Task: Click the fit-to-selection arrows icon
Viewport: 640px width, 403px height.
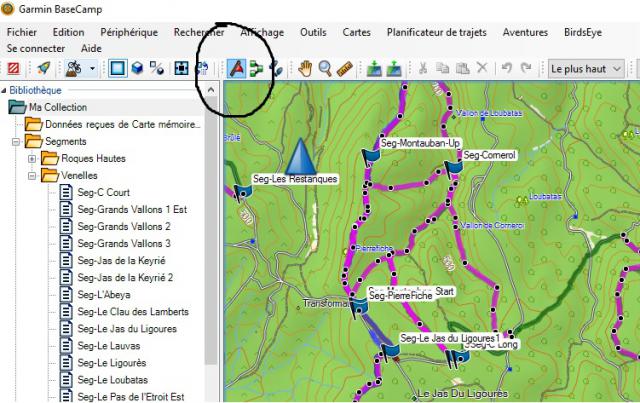Action: pos(181,68)
